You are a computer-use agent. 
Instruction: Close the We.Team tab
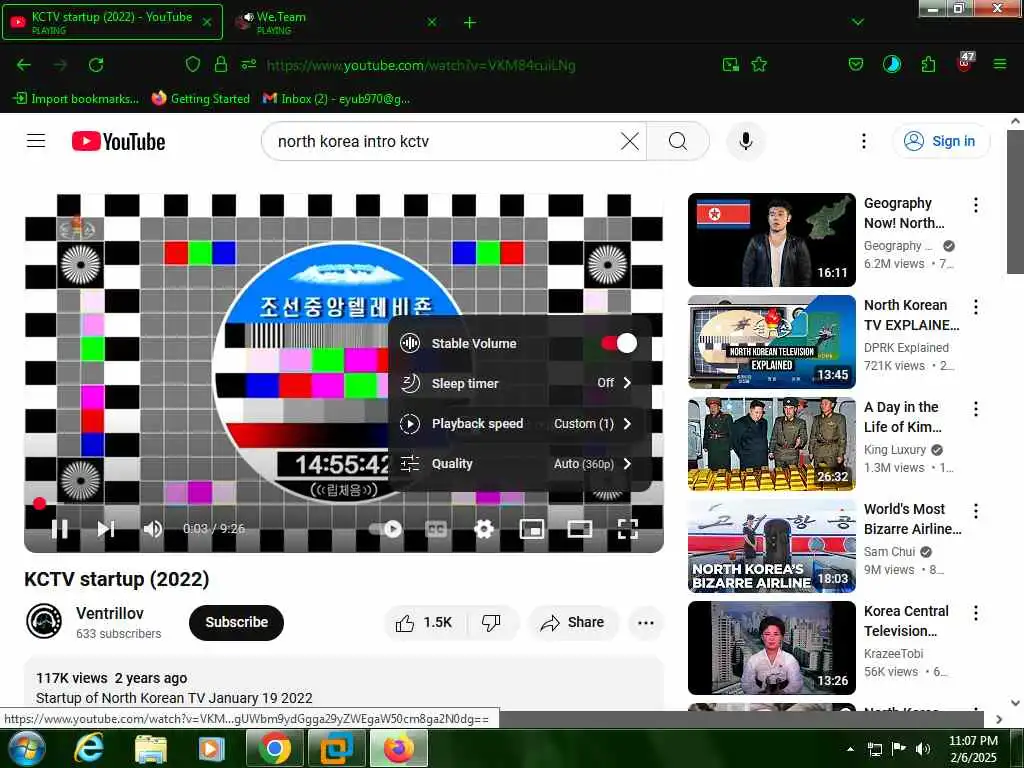[432, 22]
